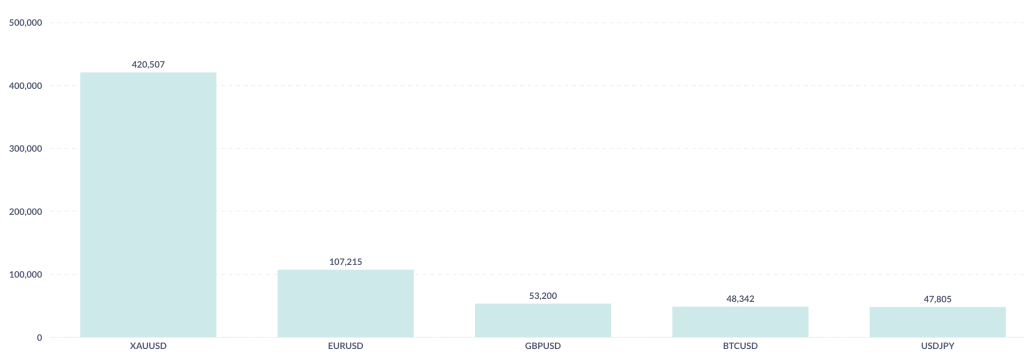Click the 500,000 y-axis tick label
The image size is (1024, 364).
(x=26, y=22)
